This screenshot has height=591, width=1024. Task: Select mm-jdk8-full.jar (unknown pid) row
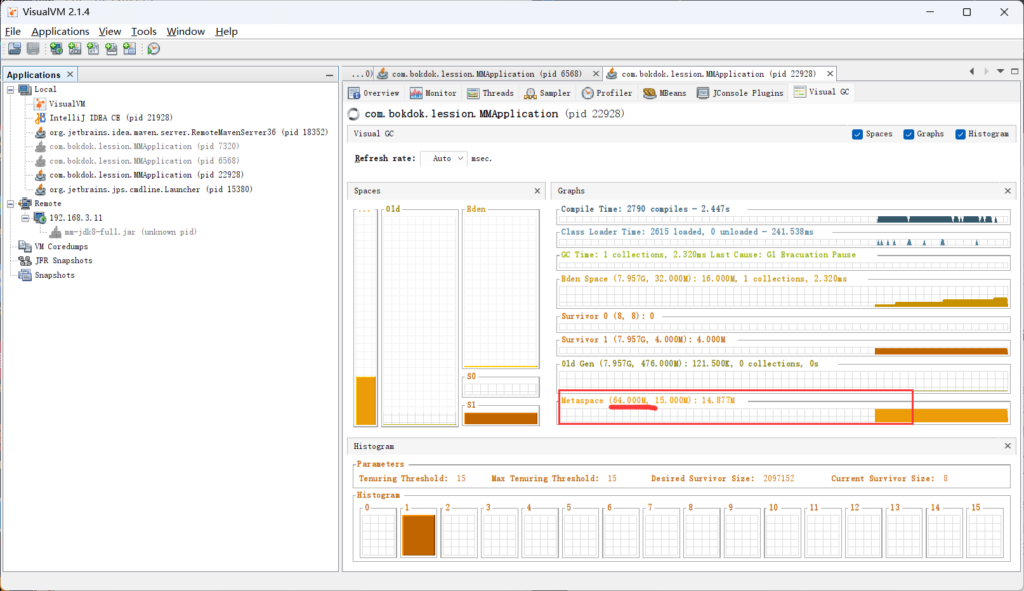[x=131, y=232]
